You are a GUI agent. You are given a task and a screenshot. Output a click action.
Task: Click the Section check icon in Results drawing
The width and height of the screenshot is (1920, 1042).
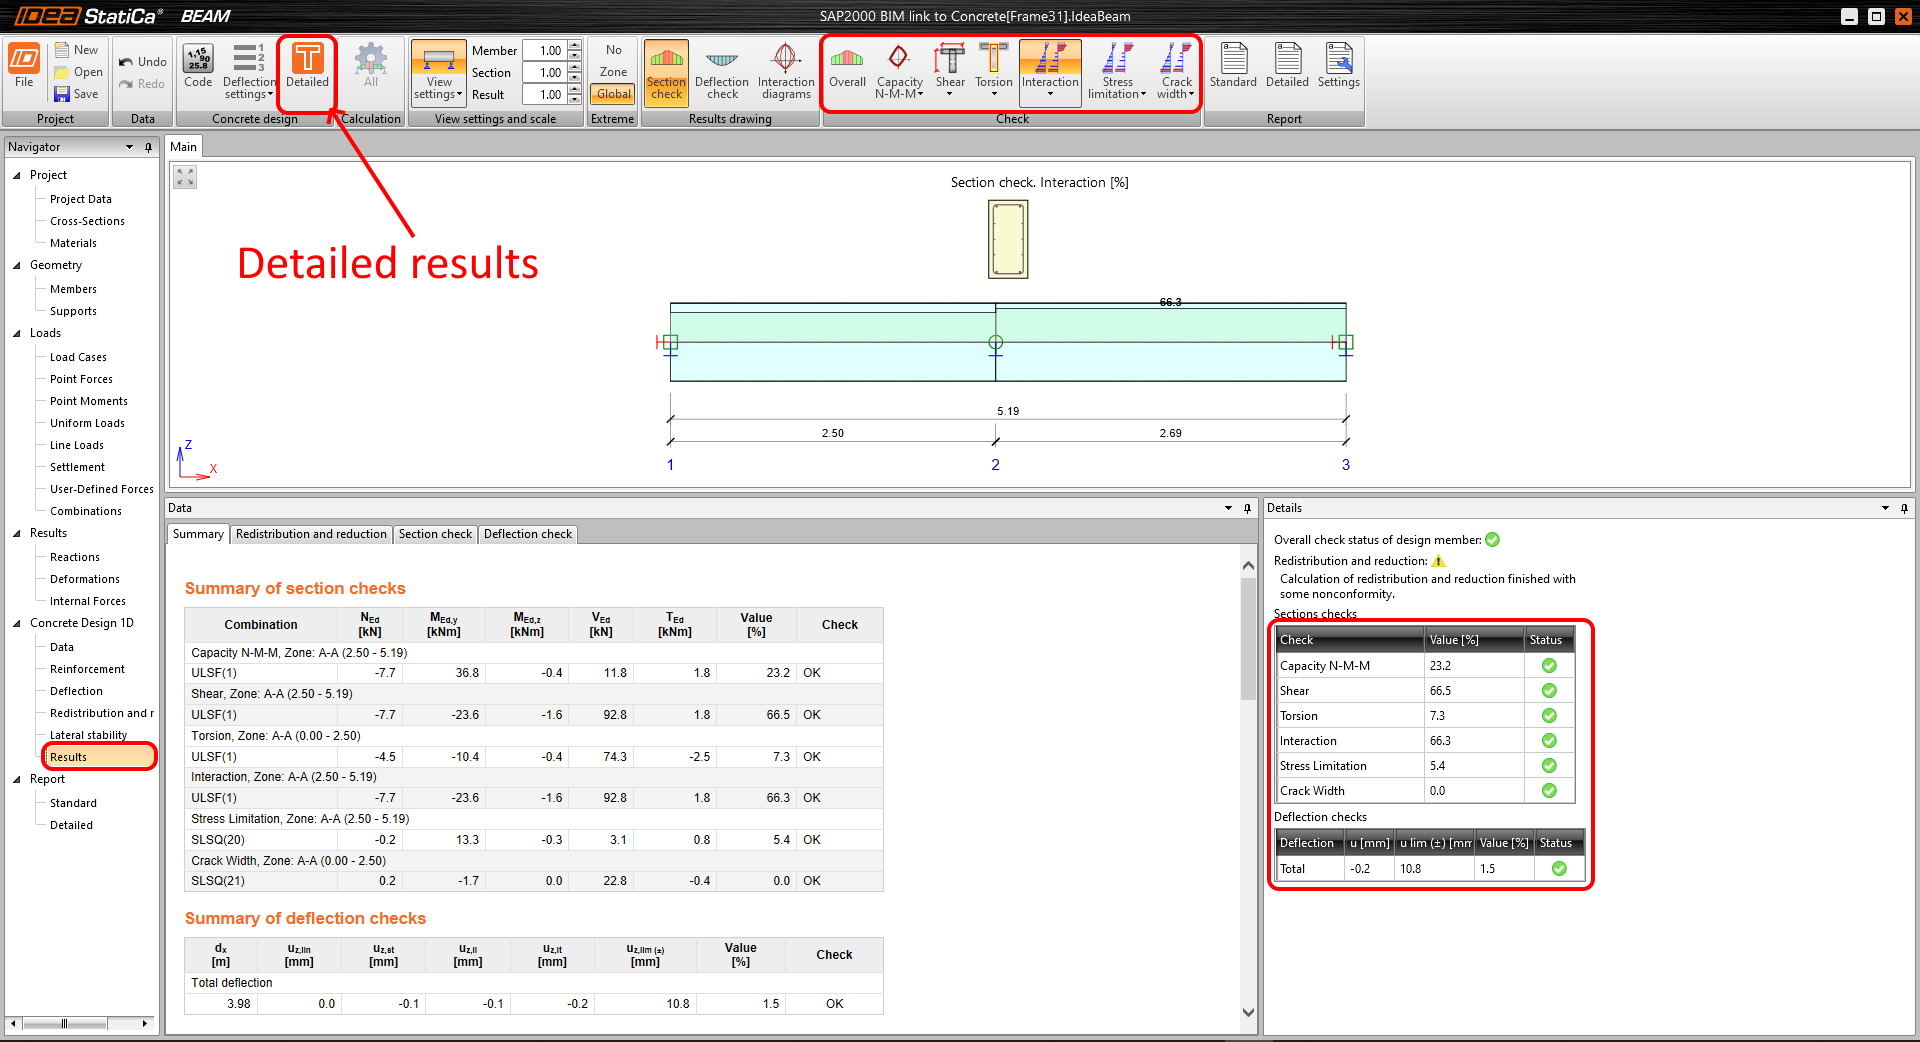point(666,70)
